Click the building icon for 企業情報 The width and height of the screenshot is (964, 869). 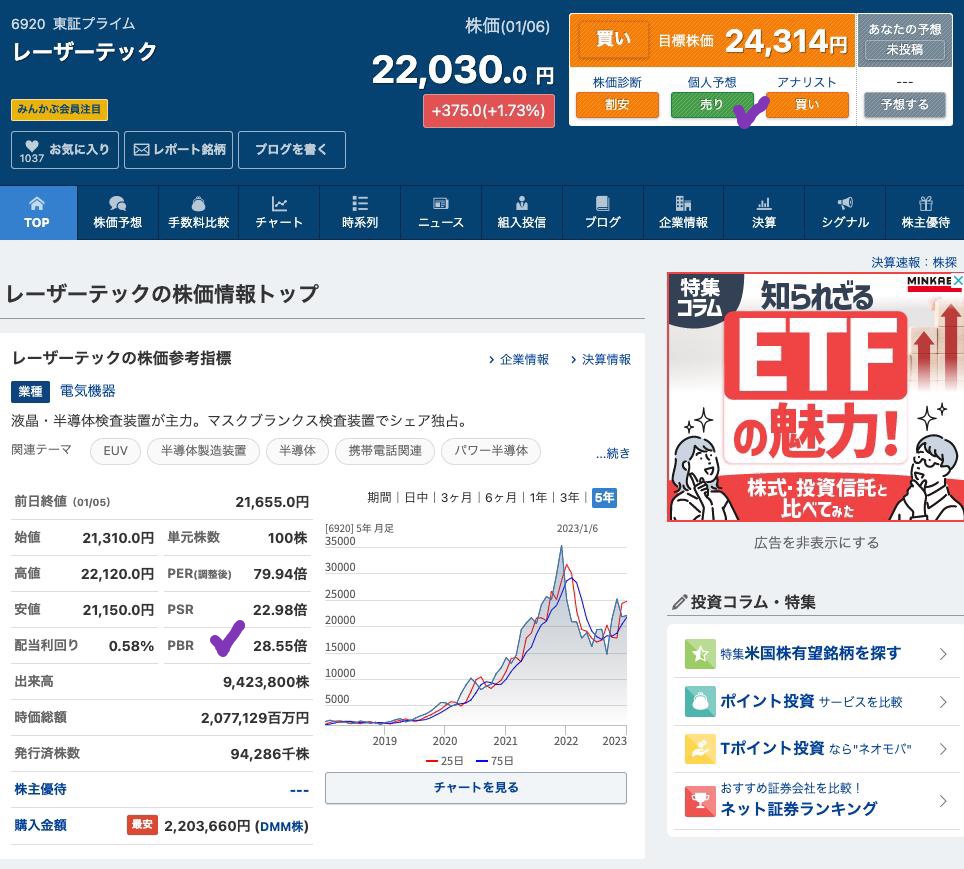683,203
